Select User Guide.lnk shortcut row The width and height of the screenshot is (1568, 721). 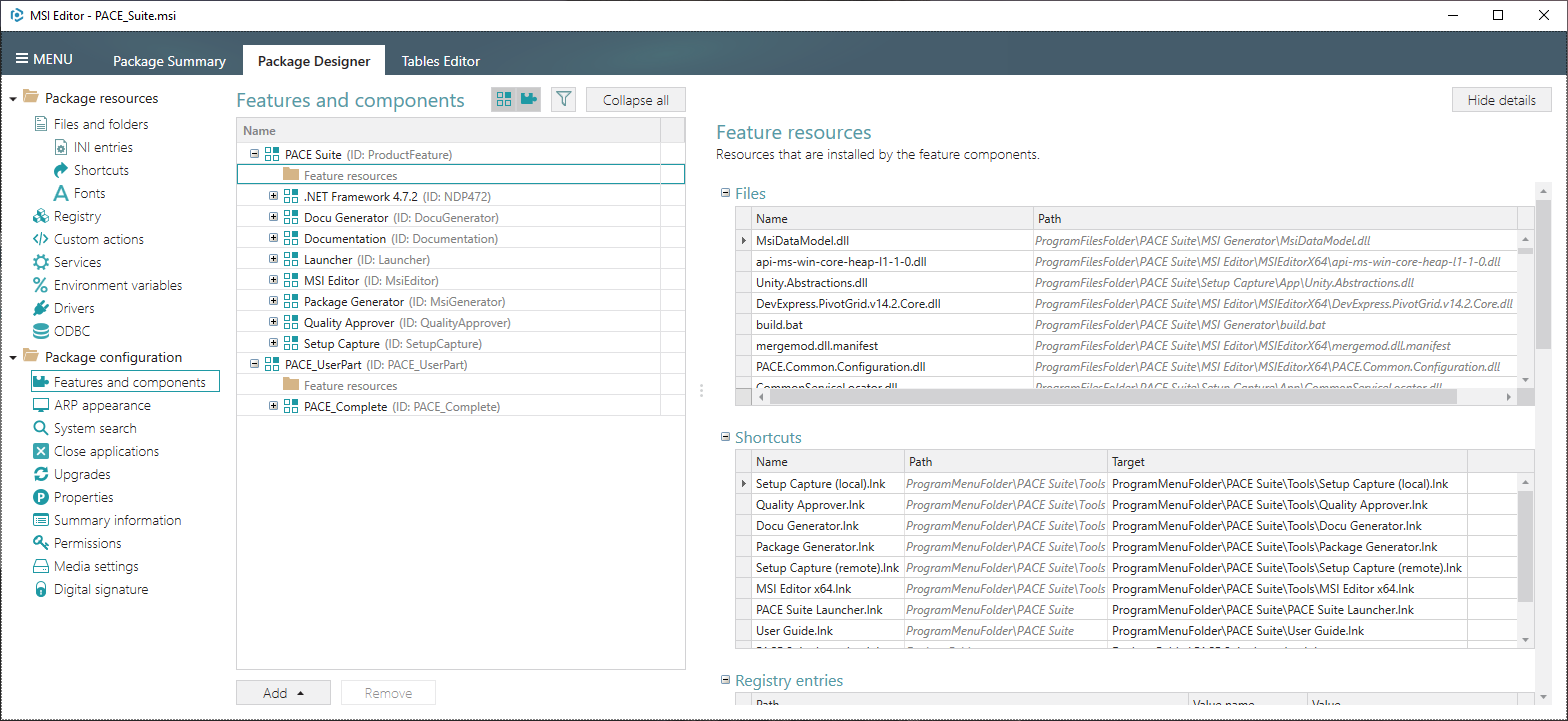[1126, 630]
